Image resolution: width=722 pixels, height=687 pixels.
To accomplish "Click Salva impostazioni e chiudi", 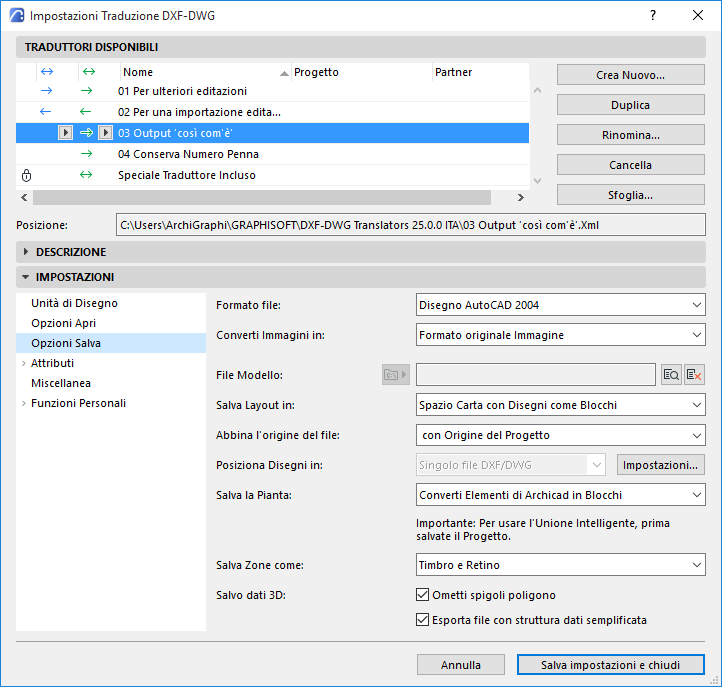I will (x=611, y=665).
